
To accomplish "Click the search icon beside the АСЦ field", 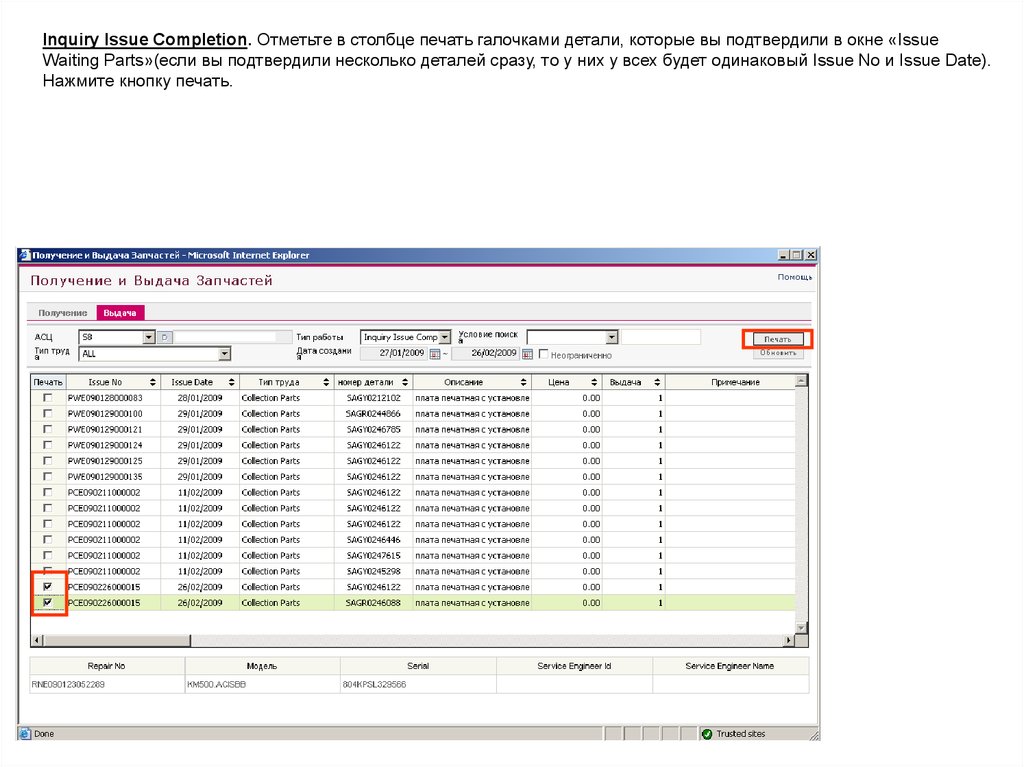I will [166, 338].
